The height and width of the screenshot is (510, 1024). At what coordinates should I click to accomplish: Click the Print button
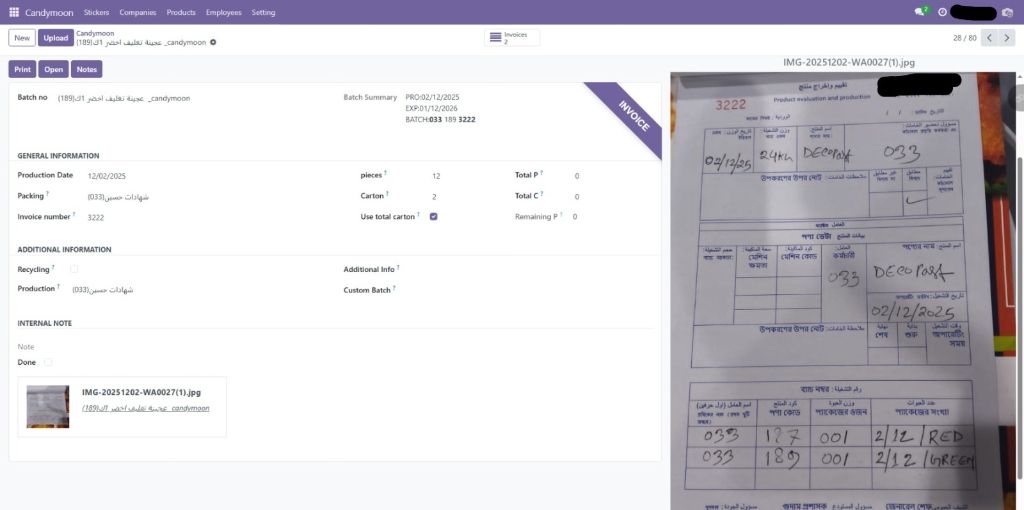click(22, 69)
